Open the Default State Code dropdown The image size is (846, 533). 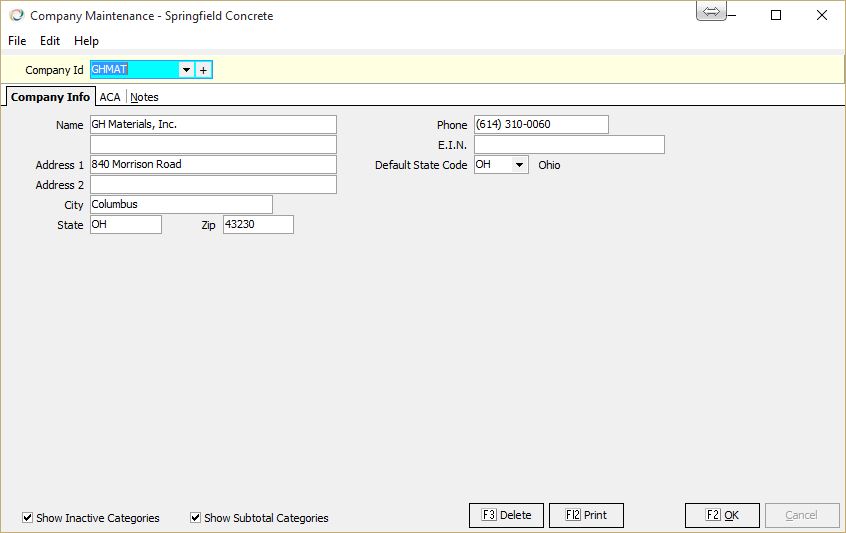click(519, 165)
